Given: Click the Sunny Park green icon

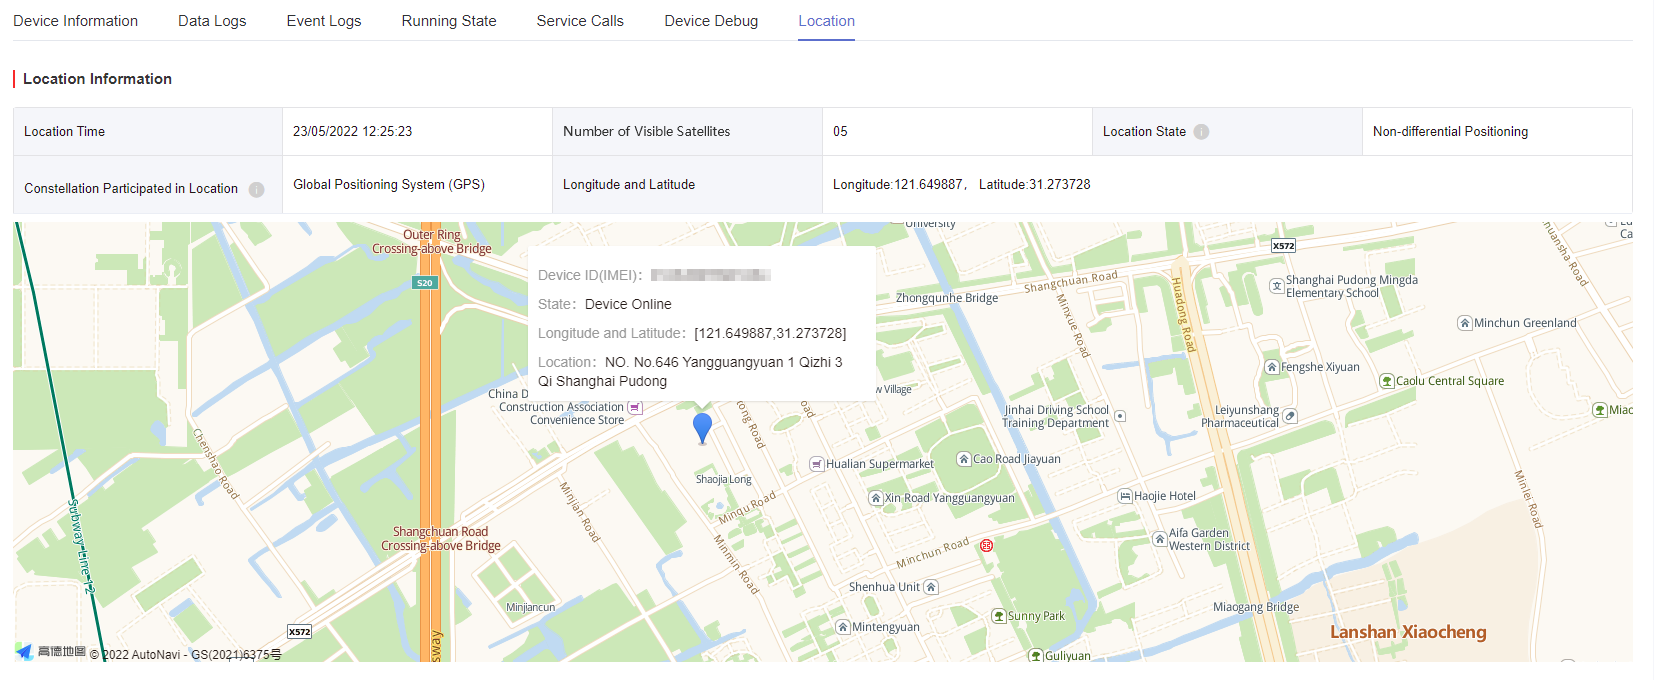Looking at the screenshot, I should pyautogui.click(x=998, y=616).
